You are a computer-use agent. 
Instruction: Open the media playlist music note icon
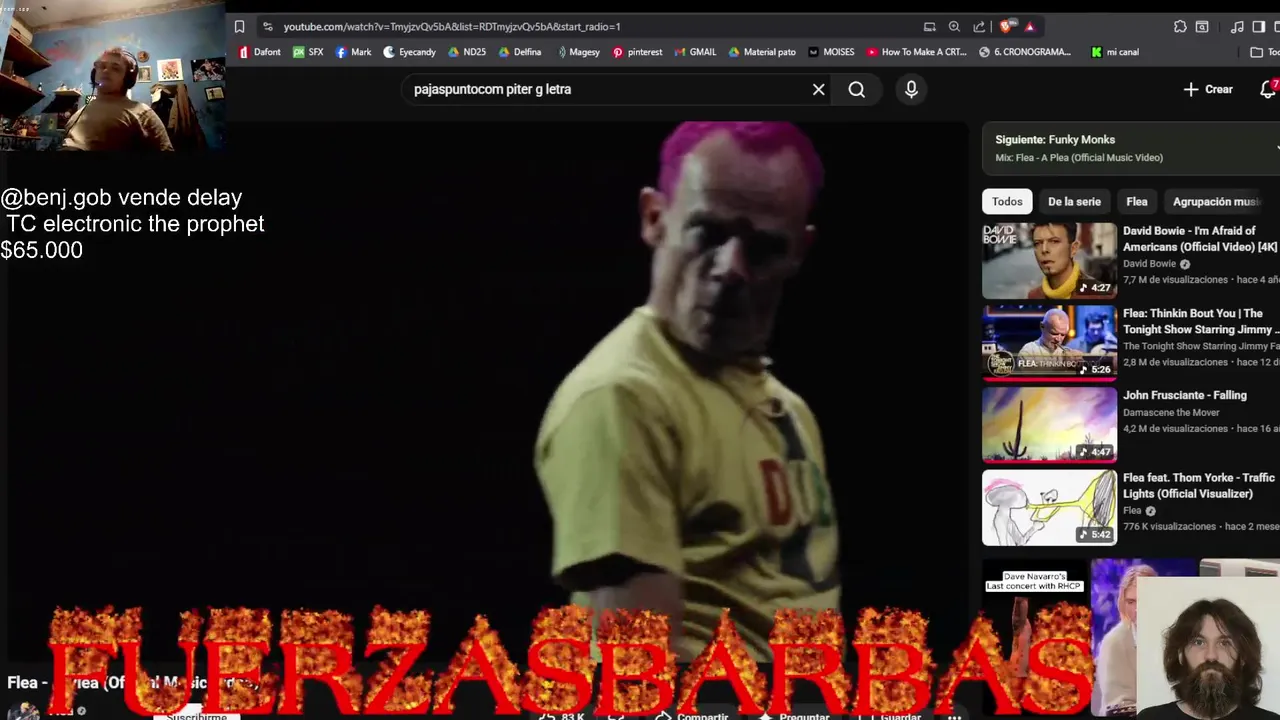[x=1237, y=27]
